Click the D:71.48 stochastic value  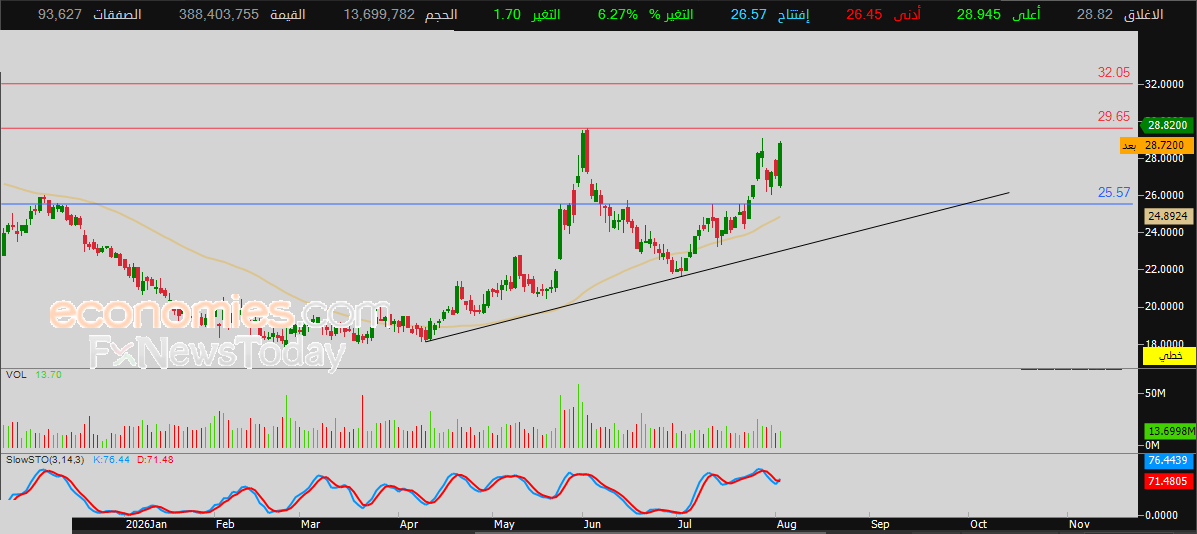154,460
